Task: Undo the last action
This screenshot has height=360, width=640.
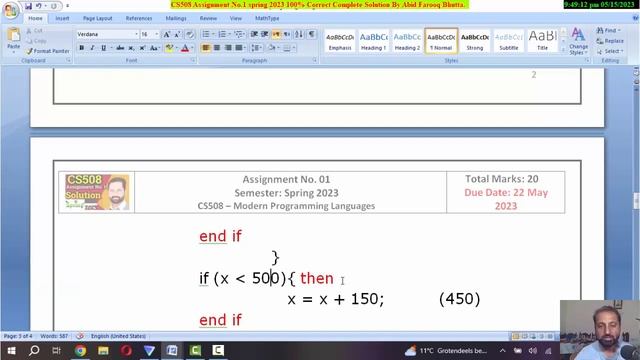Action: click(x=39, y=6)
